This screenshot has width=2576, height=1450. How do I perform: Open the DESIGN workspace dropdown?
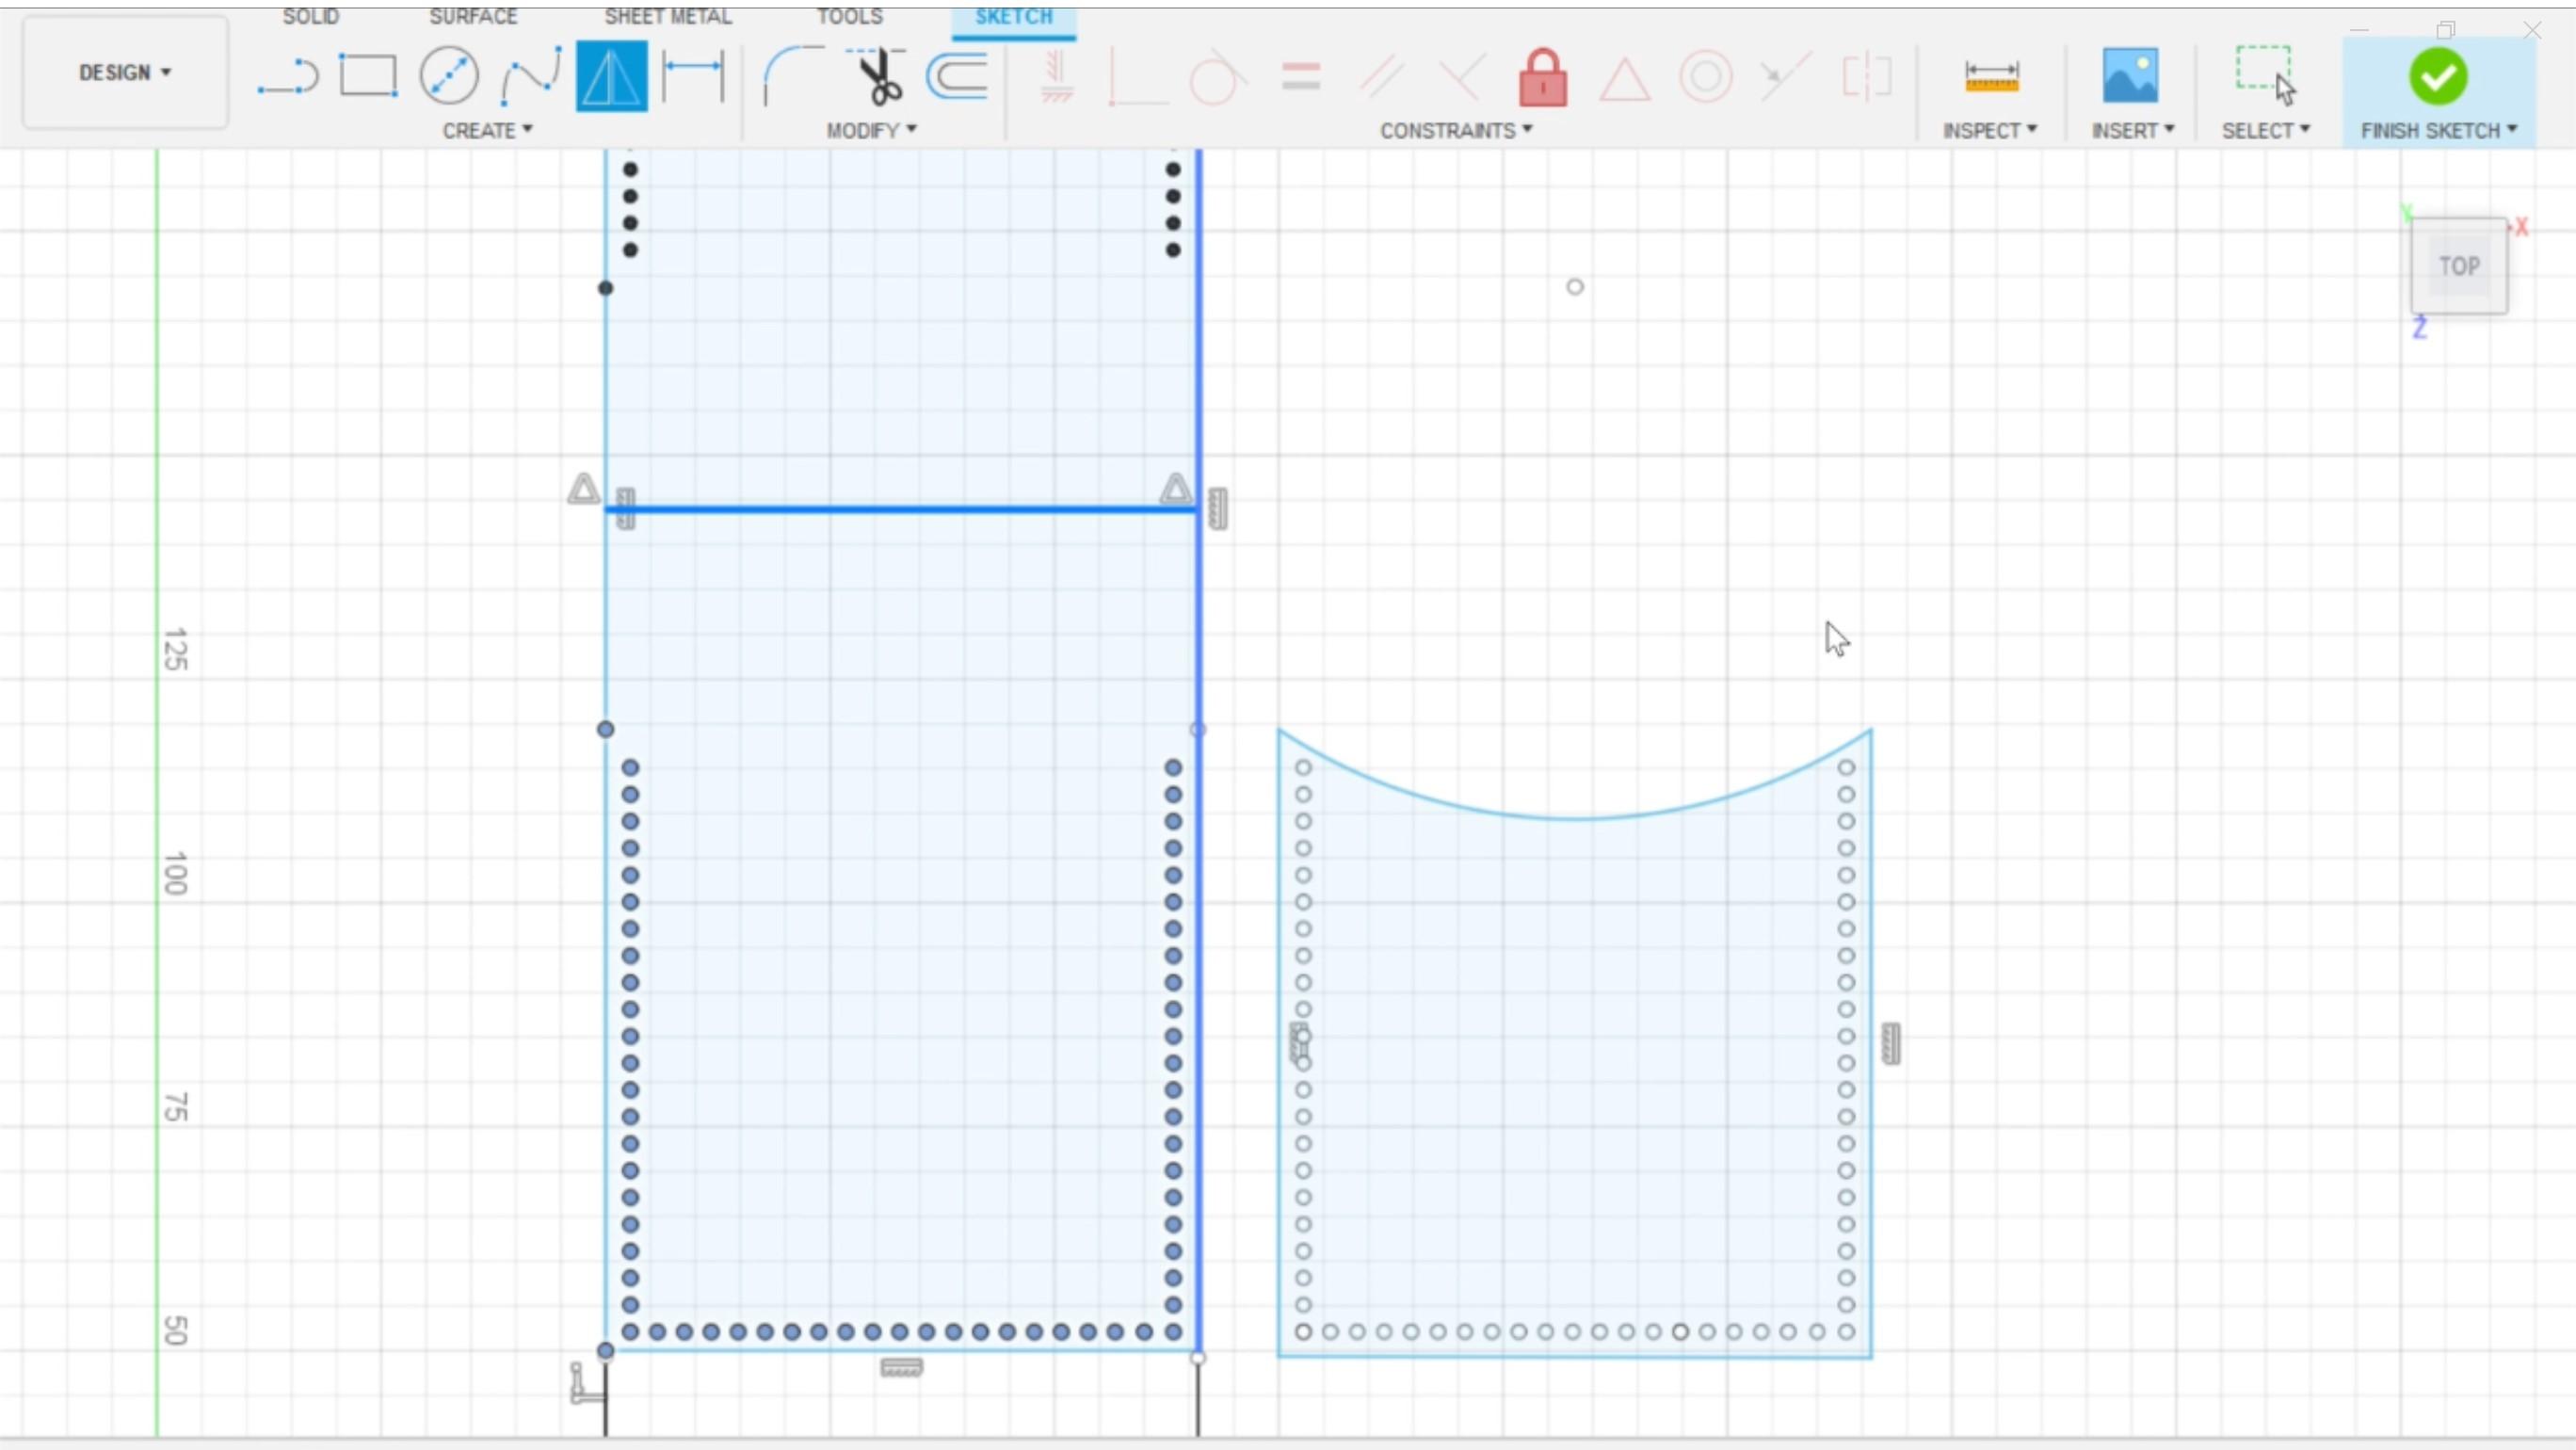(x=125, y=72)
